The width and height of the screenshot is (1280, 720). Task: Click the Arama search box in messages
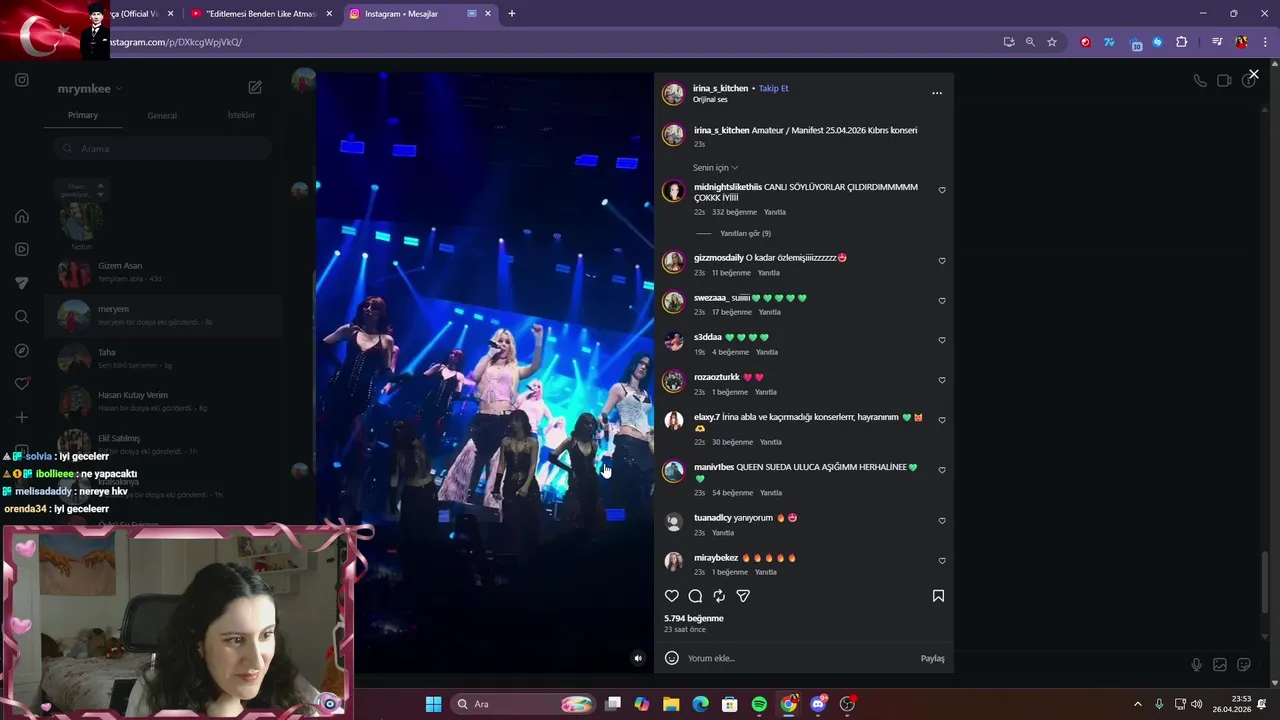coord(162,148)
